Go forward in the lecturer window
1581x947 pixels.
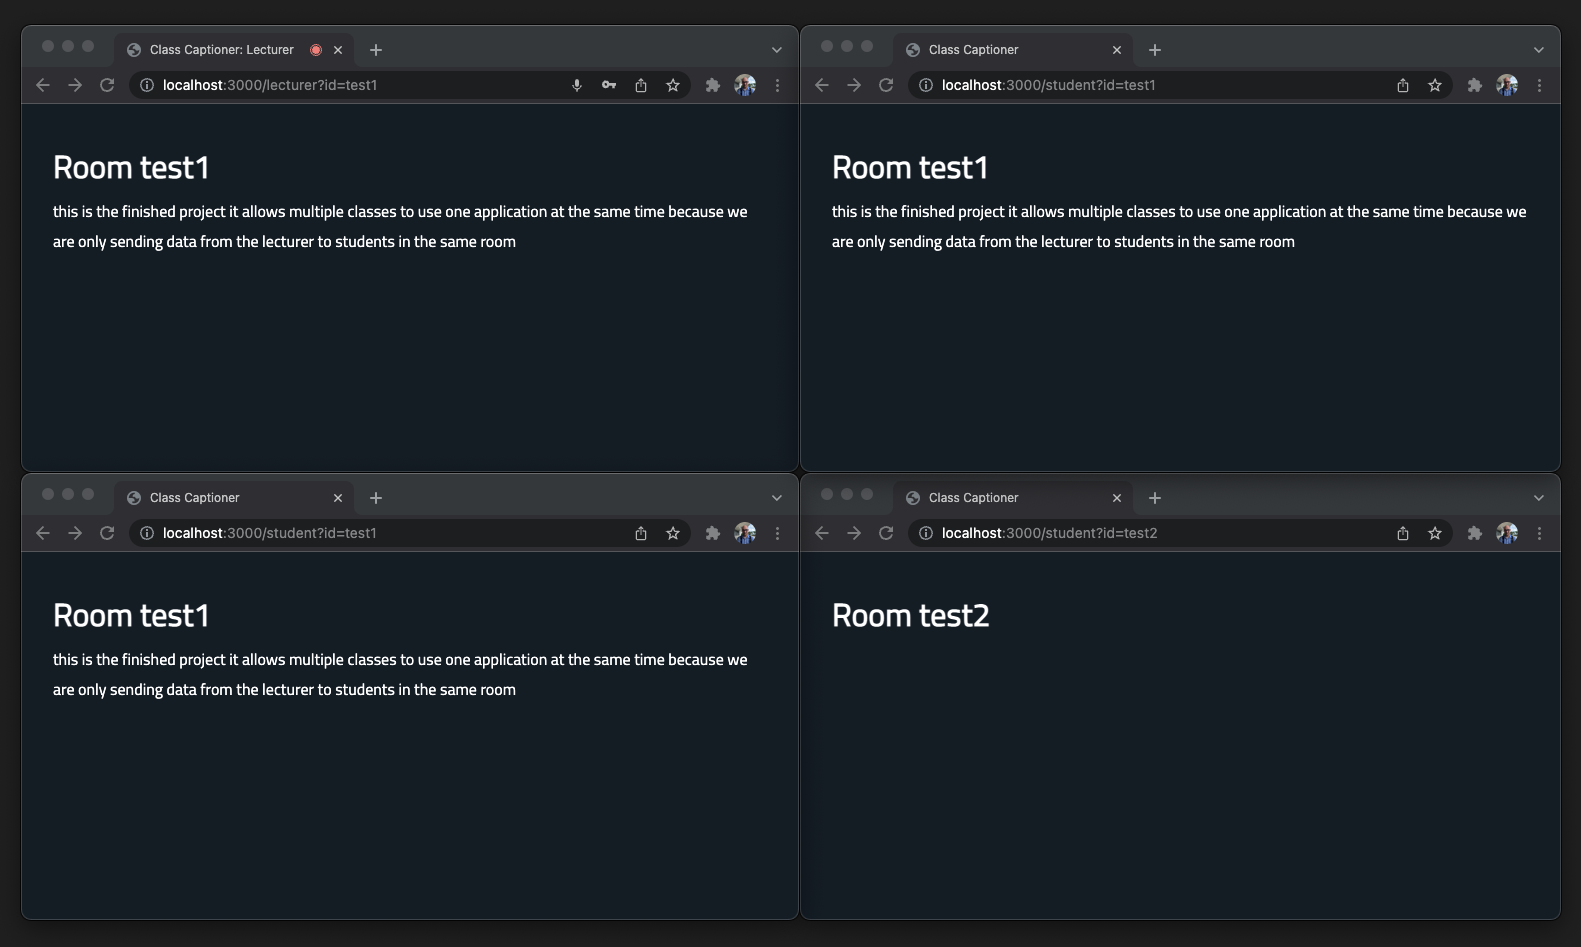tap(75, 85)
